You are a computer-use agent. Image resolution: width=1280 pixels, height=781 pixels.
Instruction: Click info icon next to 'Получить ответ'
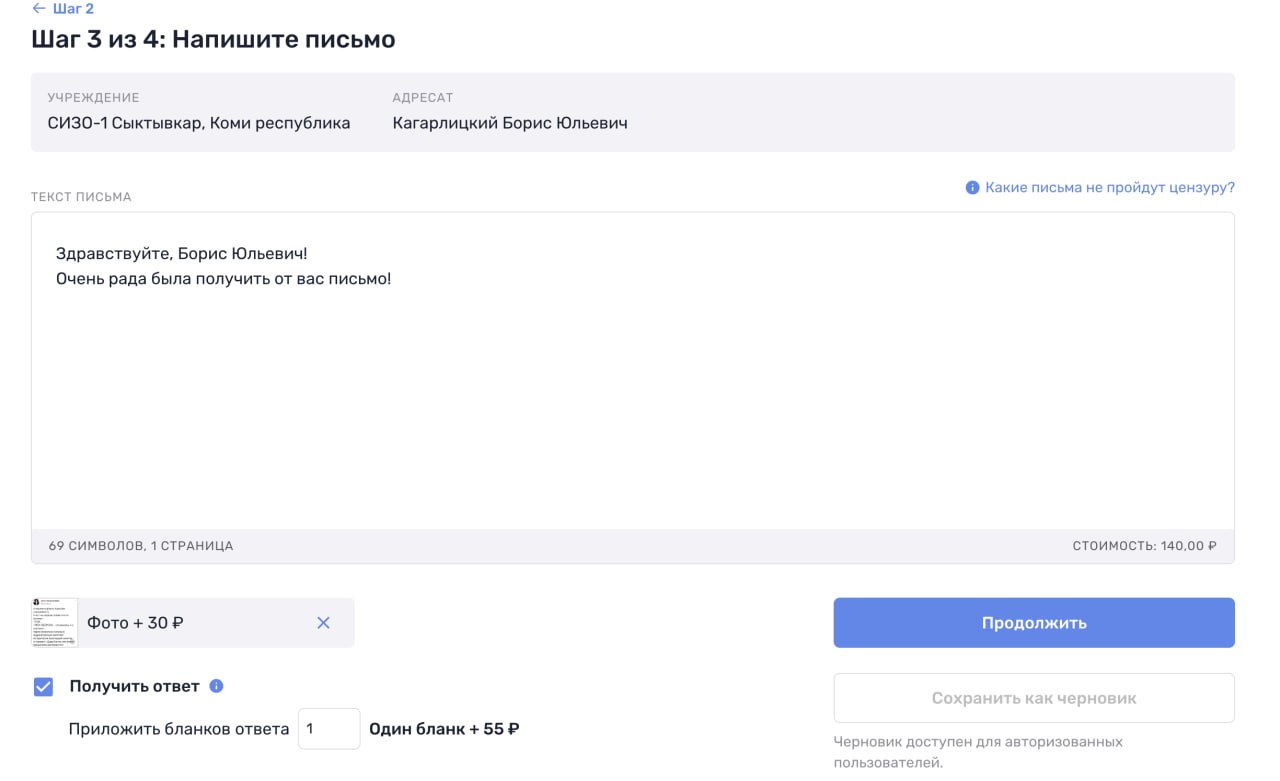point(217,687)
